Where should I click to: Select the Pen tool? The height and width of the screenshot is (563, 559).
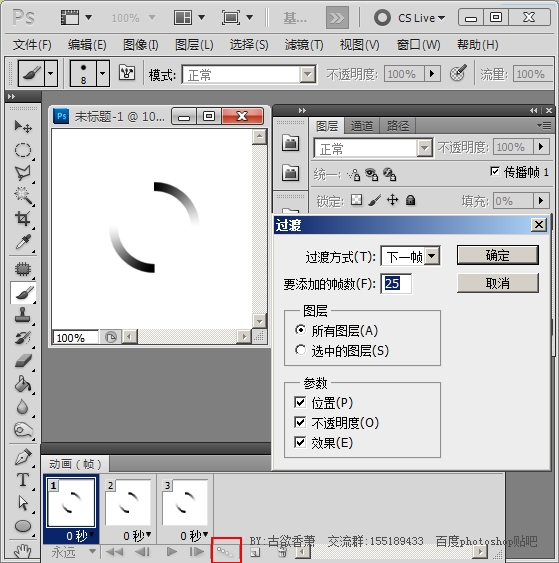click(23, 457)
